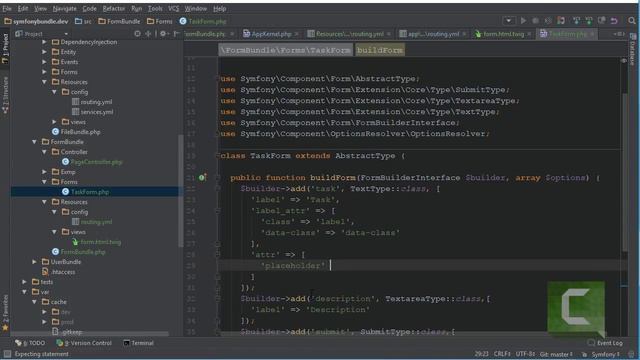640x360 pixels.
Task: Click the CRLF line separator selector
Action: tap(502, 354)
